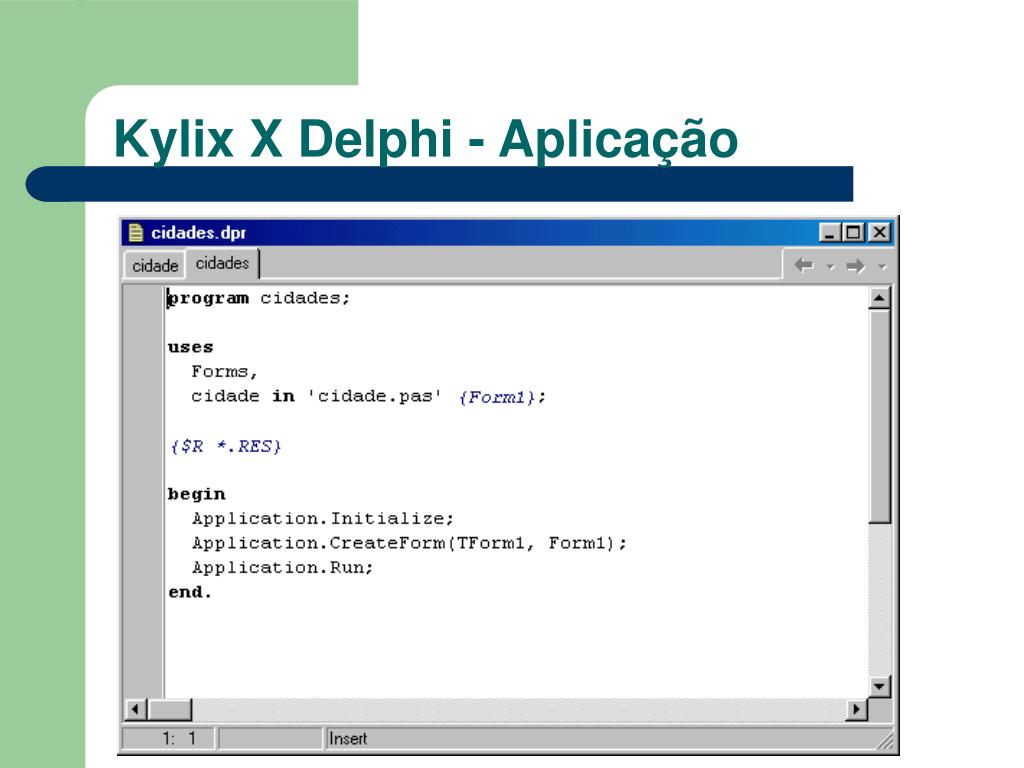Click the 'program' keyword in the code

(x=208, y=298)
